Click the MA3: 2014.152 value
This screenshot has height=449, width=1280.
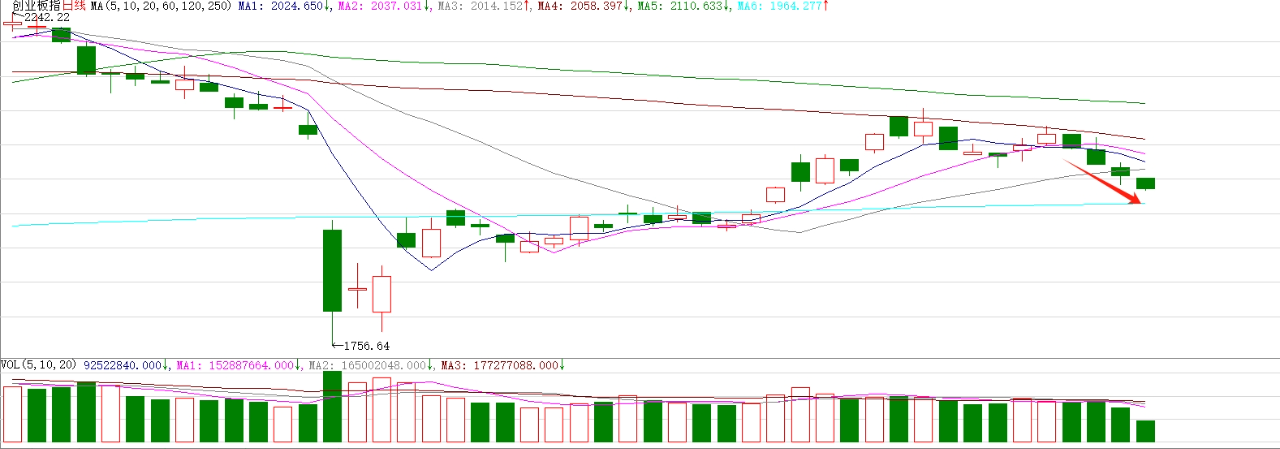pos(482,6)
